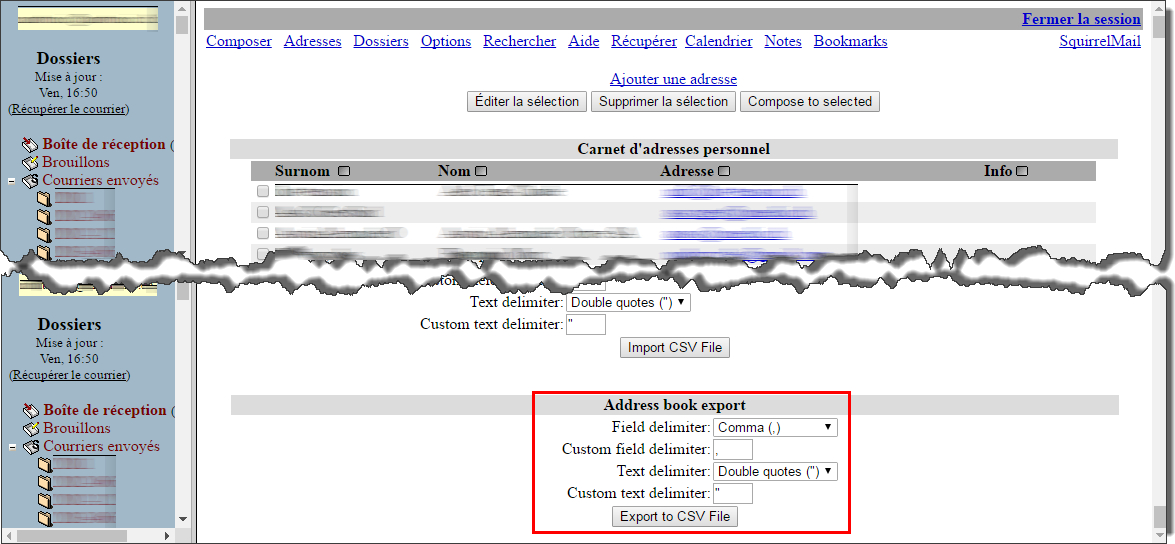Click the sort icon next to Surnom
The height and width of the screenshot is (544, 1175).
(344, 171)
